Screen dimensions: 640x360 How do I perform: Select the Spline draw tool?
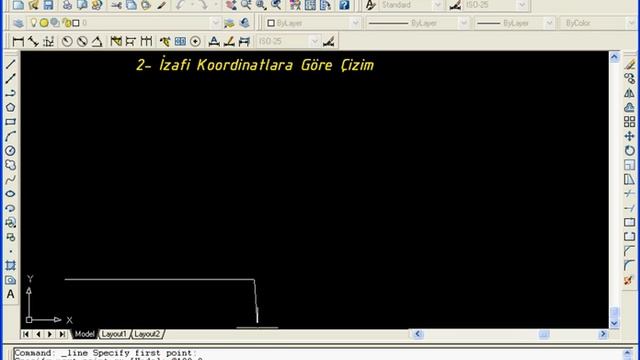11,179
